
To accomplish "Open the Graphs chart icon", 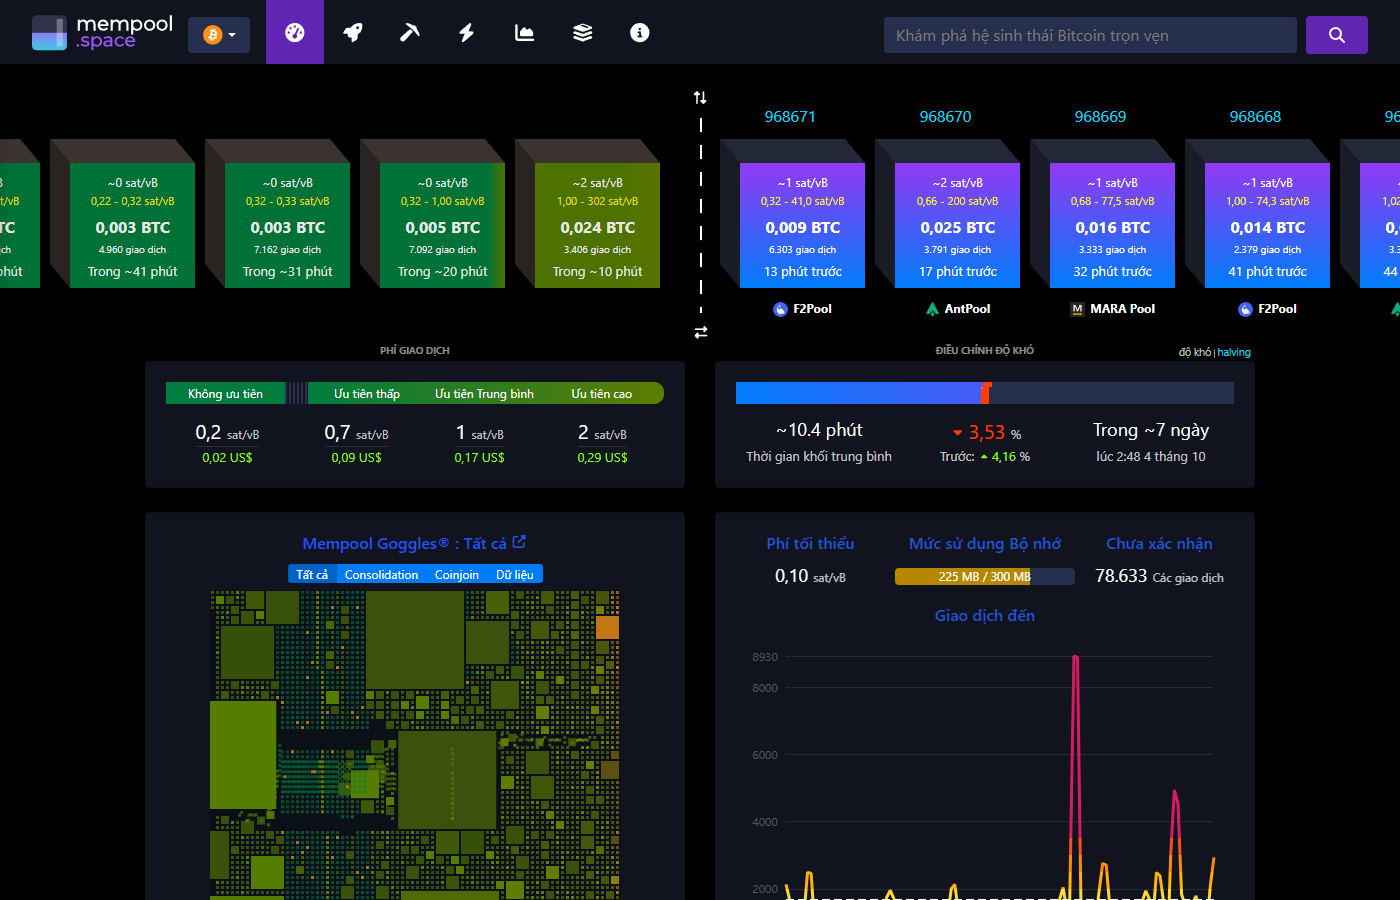I will [524, 32].
